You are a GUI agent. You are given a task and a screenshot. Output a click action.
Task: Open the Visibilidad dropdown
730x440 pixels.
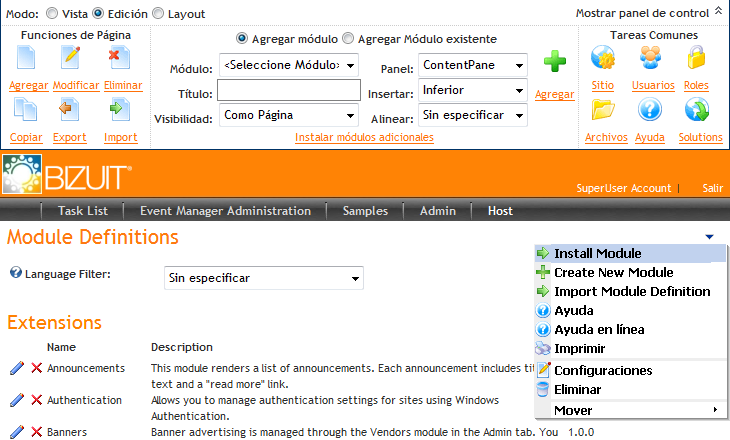click(x=288, y=116)
